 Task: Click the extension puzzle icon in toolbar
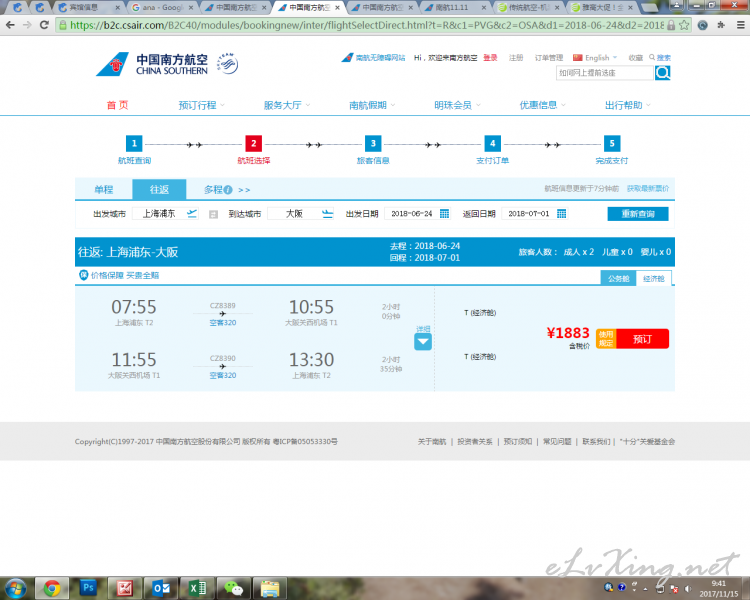point(721,25)
